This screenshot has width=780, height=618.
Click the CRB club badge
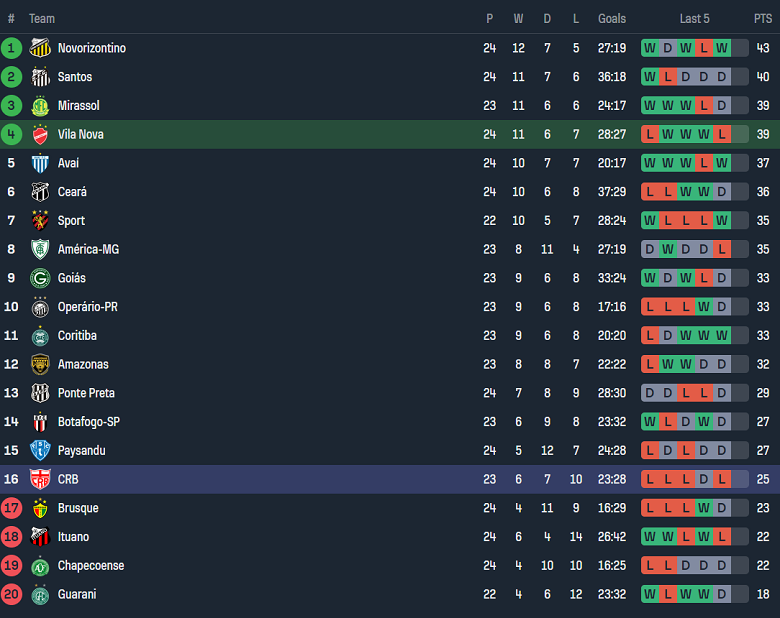40,480
